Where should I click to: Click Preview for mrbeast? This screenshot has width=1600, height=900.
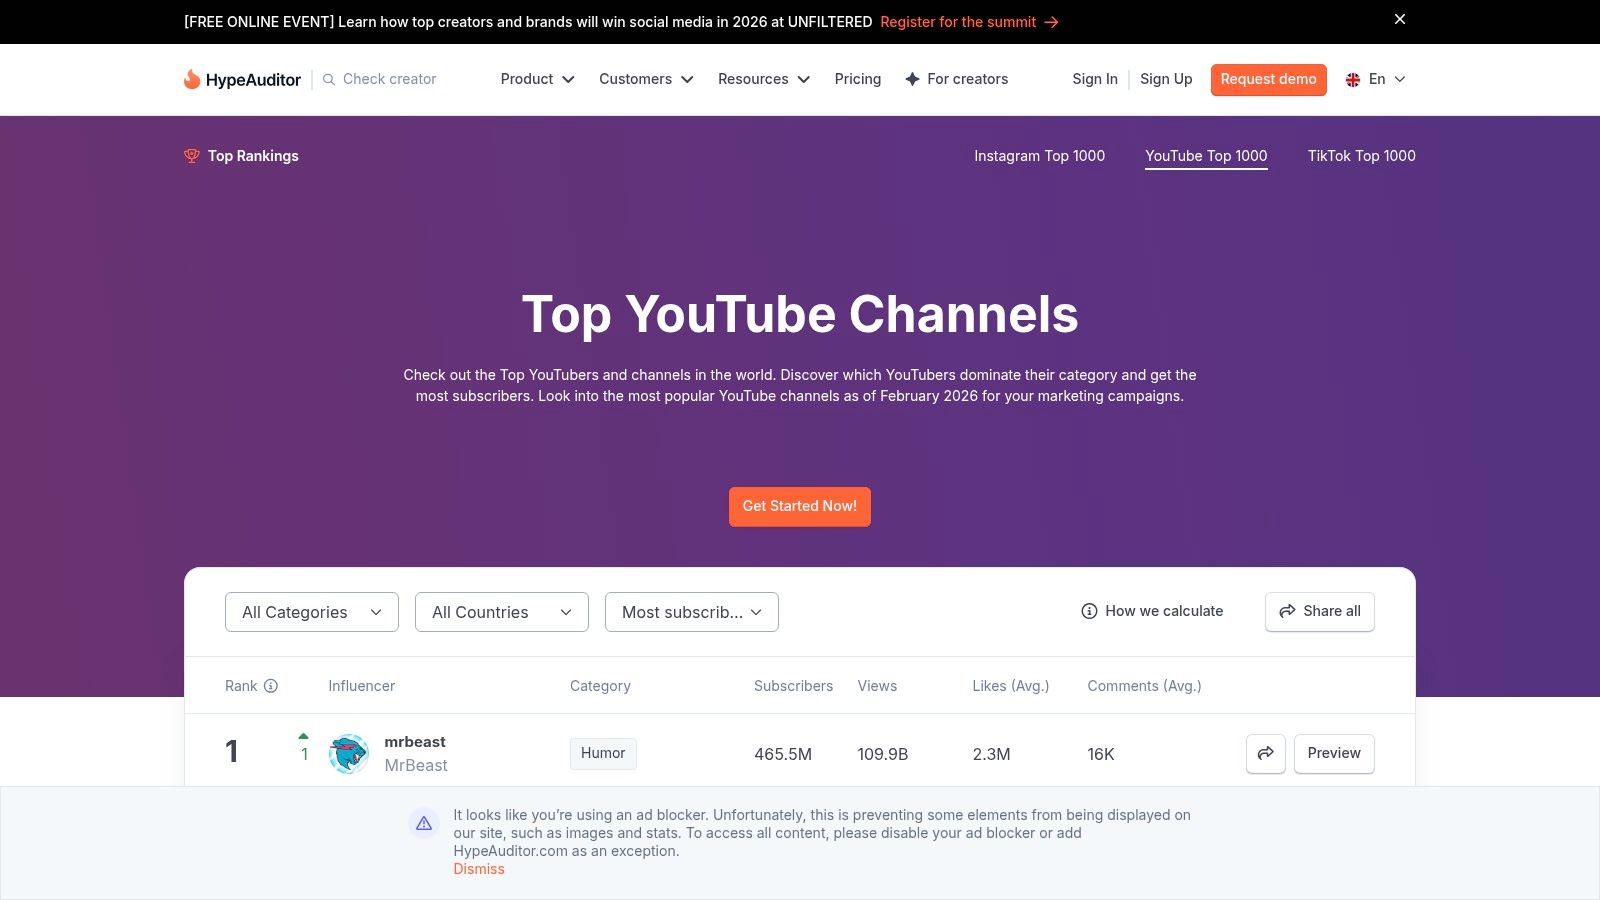(x=1334, y=754)
